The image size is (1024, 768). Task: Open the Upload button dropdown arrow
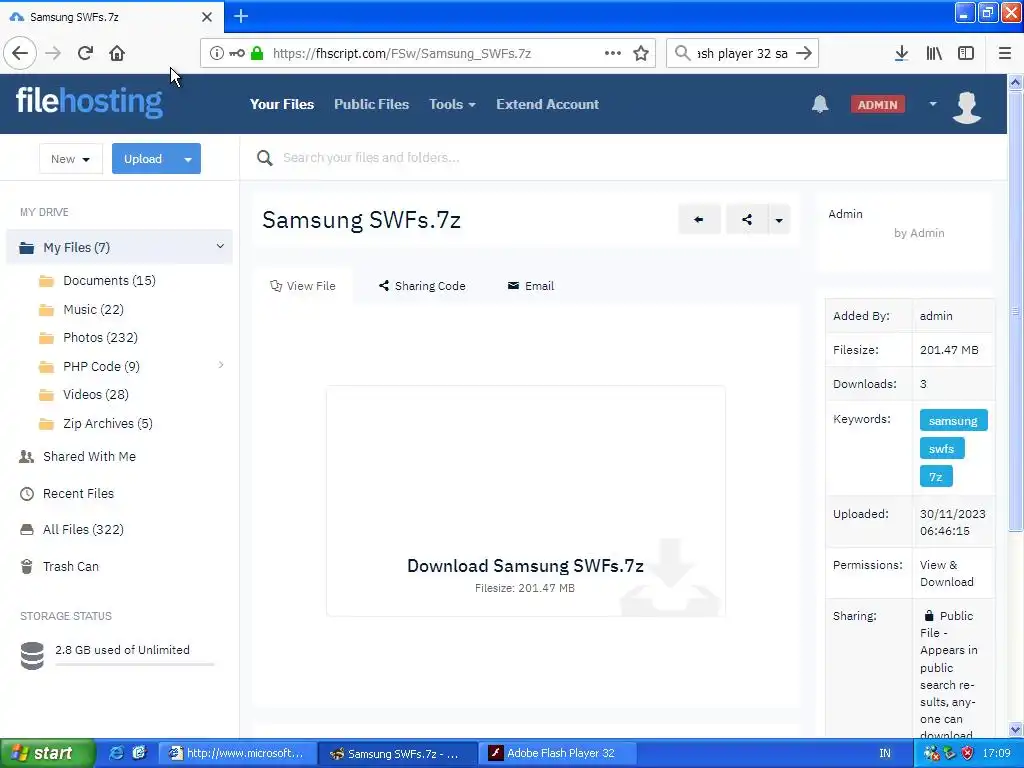point(188,159)
